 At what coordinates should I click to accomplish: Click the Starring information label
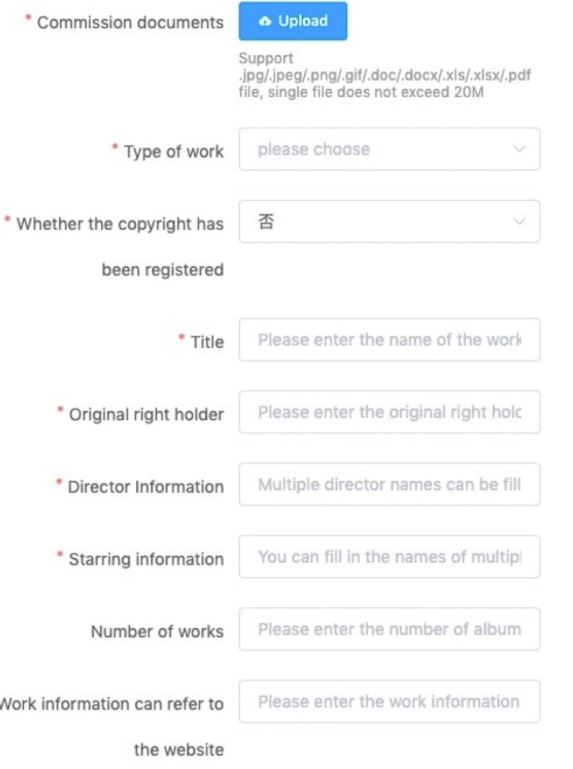pos(146,559)
